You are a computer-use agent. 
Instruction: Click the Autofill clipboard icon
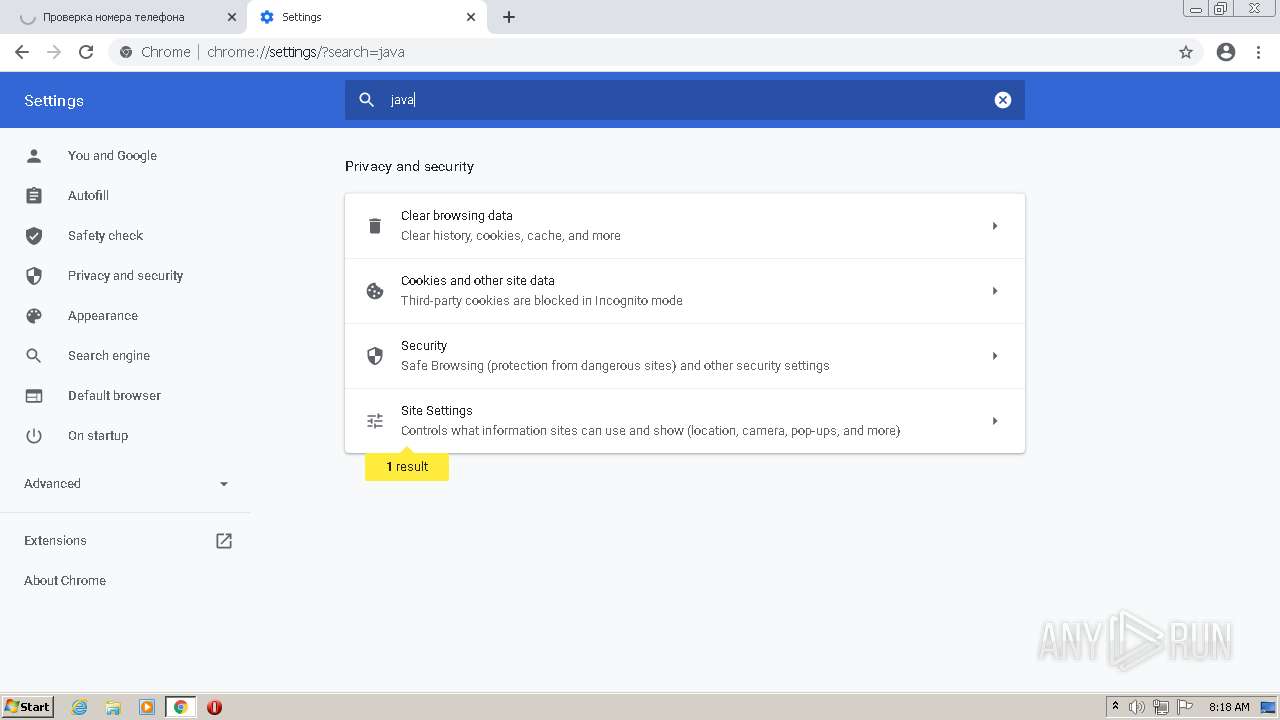click(34, 196)
